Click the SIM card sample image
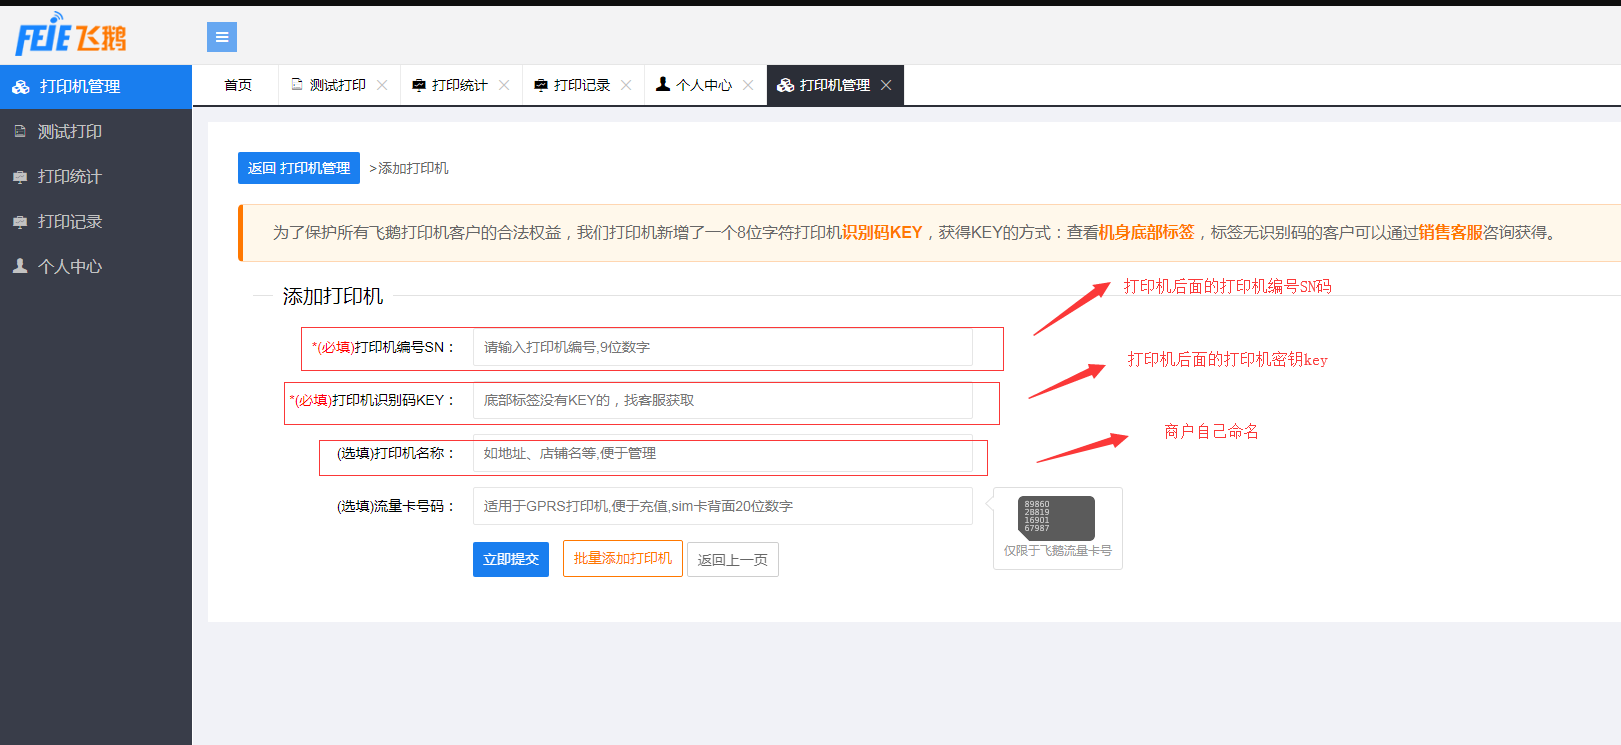This screenshot has height=745, width=1621. coord(1056,518)
